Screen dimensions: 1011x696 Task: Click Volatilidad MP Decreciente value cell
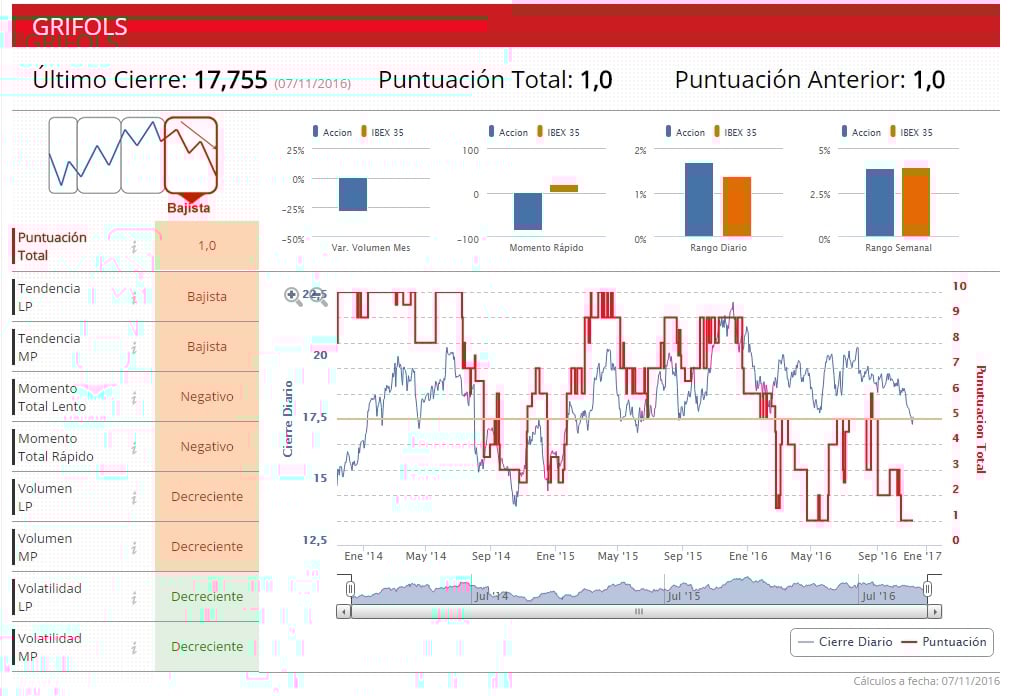(x=207, y=646)
